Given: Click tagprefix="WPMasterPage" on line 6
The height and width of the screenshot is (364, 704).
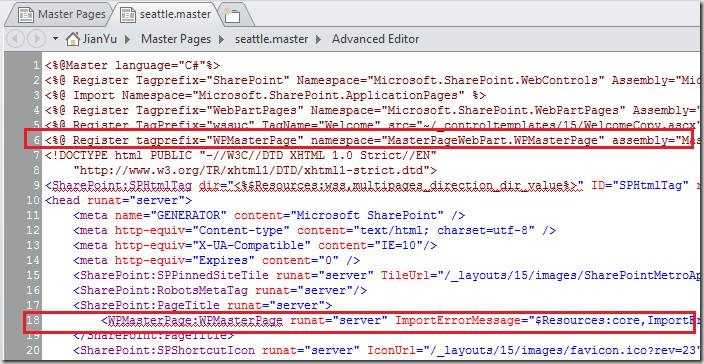Looking at the screenshot, I should point(220,140).
